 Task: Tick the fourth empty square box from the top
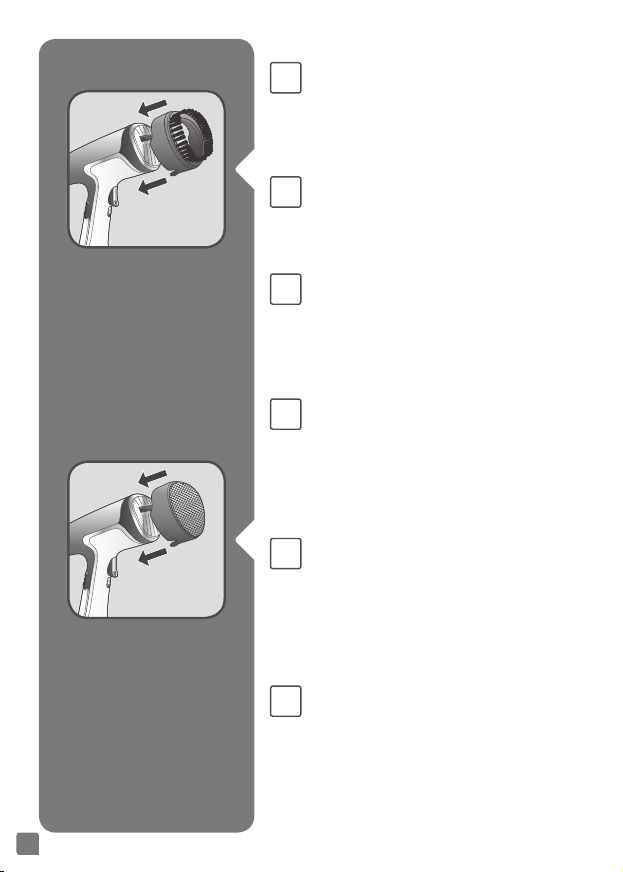tap(285, 414)
